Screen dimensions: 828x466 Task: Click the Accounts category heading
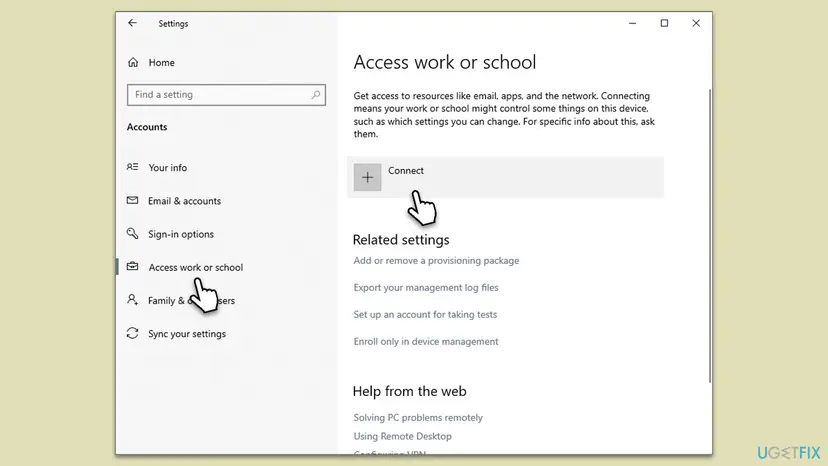pyautogui.click(x=147, y=127)
